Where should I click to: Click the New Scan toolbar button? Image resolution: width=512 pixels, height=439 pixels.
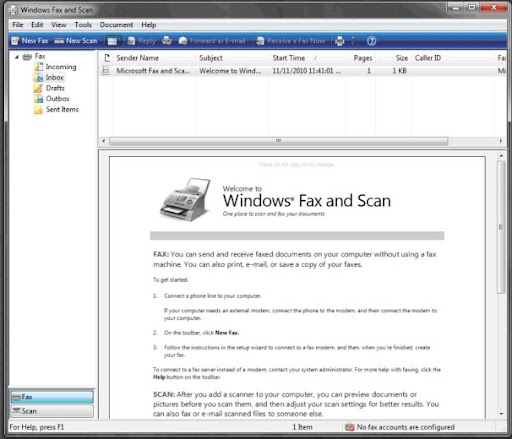(x=76, y=41)
